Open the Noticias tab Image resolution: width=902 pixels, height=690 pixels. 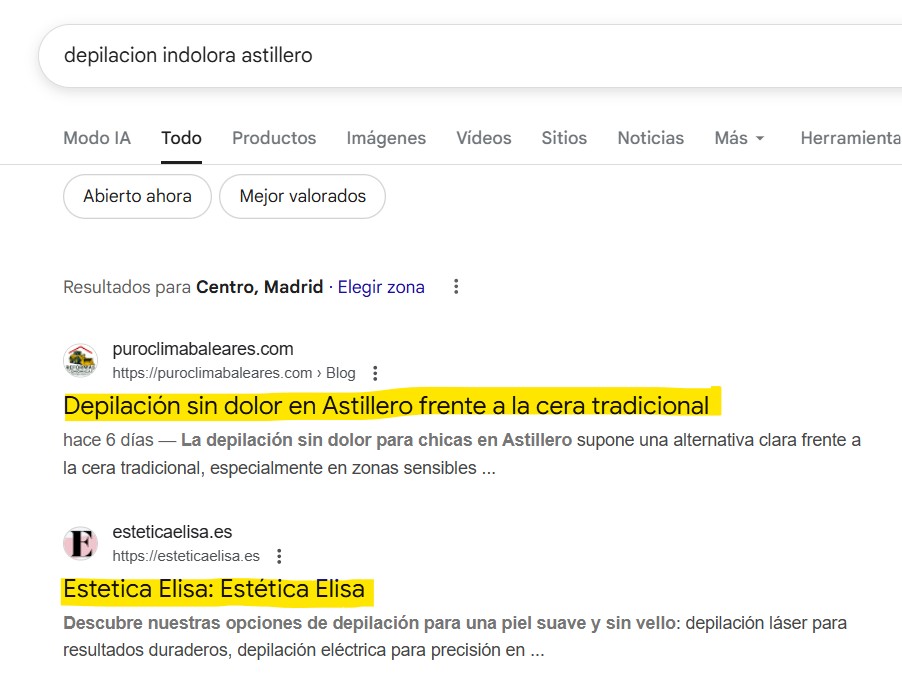click(651, 138)
